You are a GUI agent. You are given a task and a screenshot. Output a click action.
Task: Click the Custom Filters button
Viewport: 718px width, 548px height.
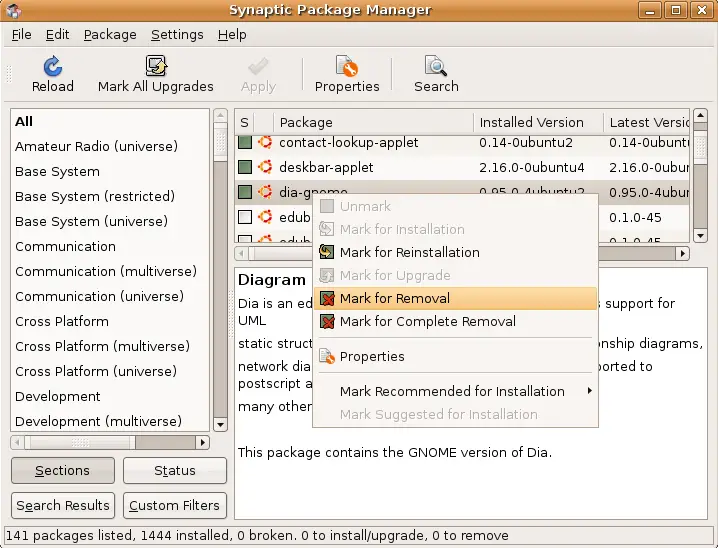click(175, 505)
